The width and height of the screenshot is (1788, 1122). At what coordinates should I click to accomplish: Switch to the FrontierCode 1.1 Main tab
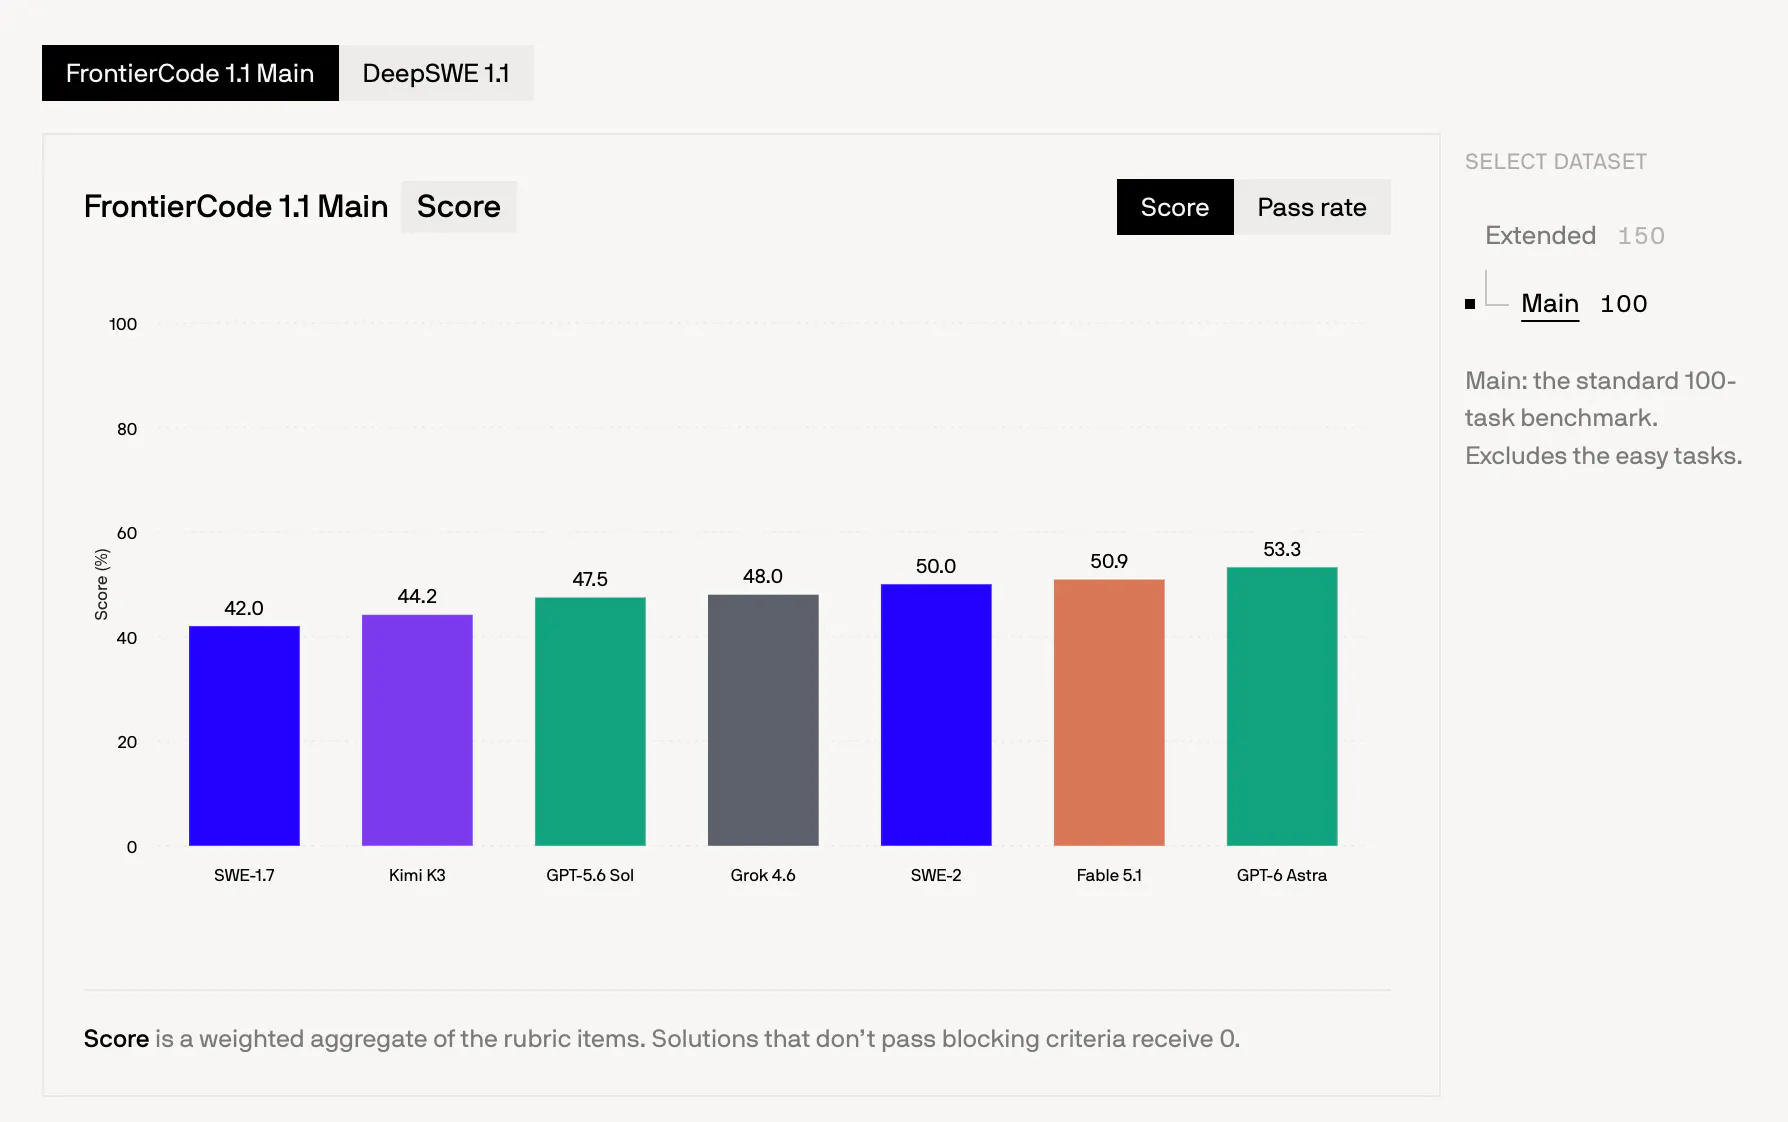pos(190,73)
